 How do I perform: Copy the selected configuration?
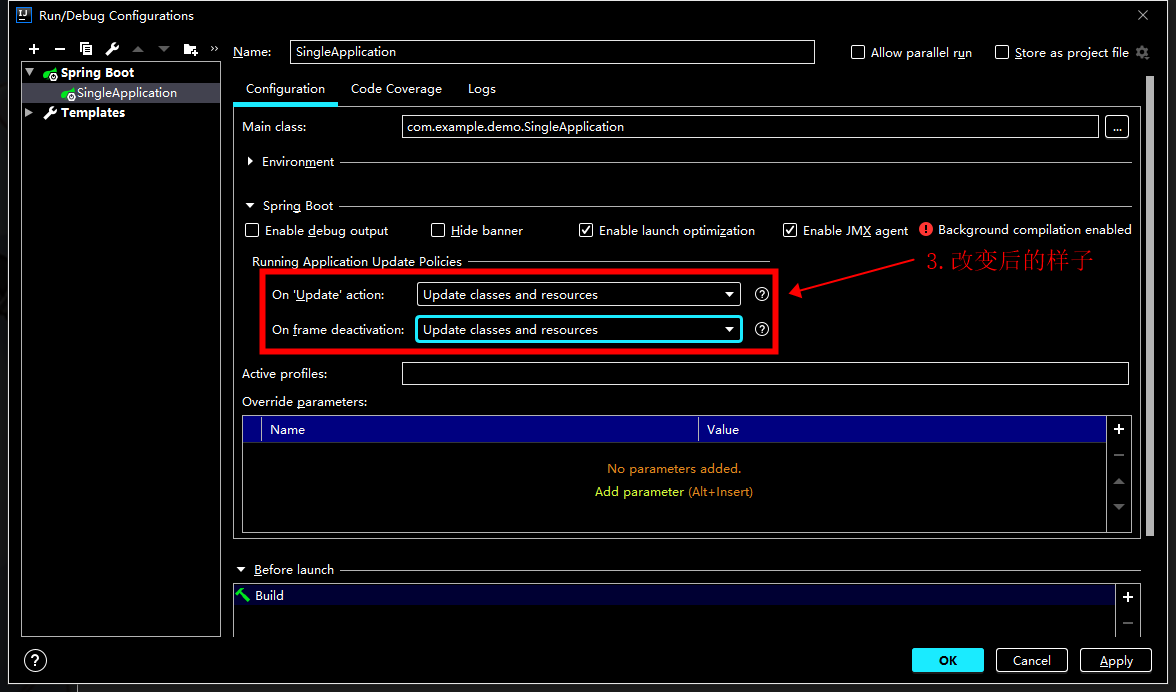pyautogui.click(x=86, y=49)
